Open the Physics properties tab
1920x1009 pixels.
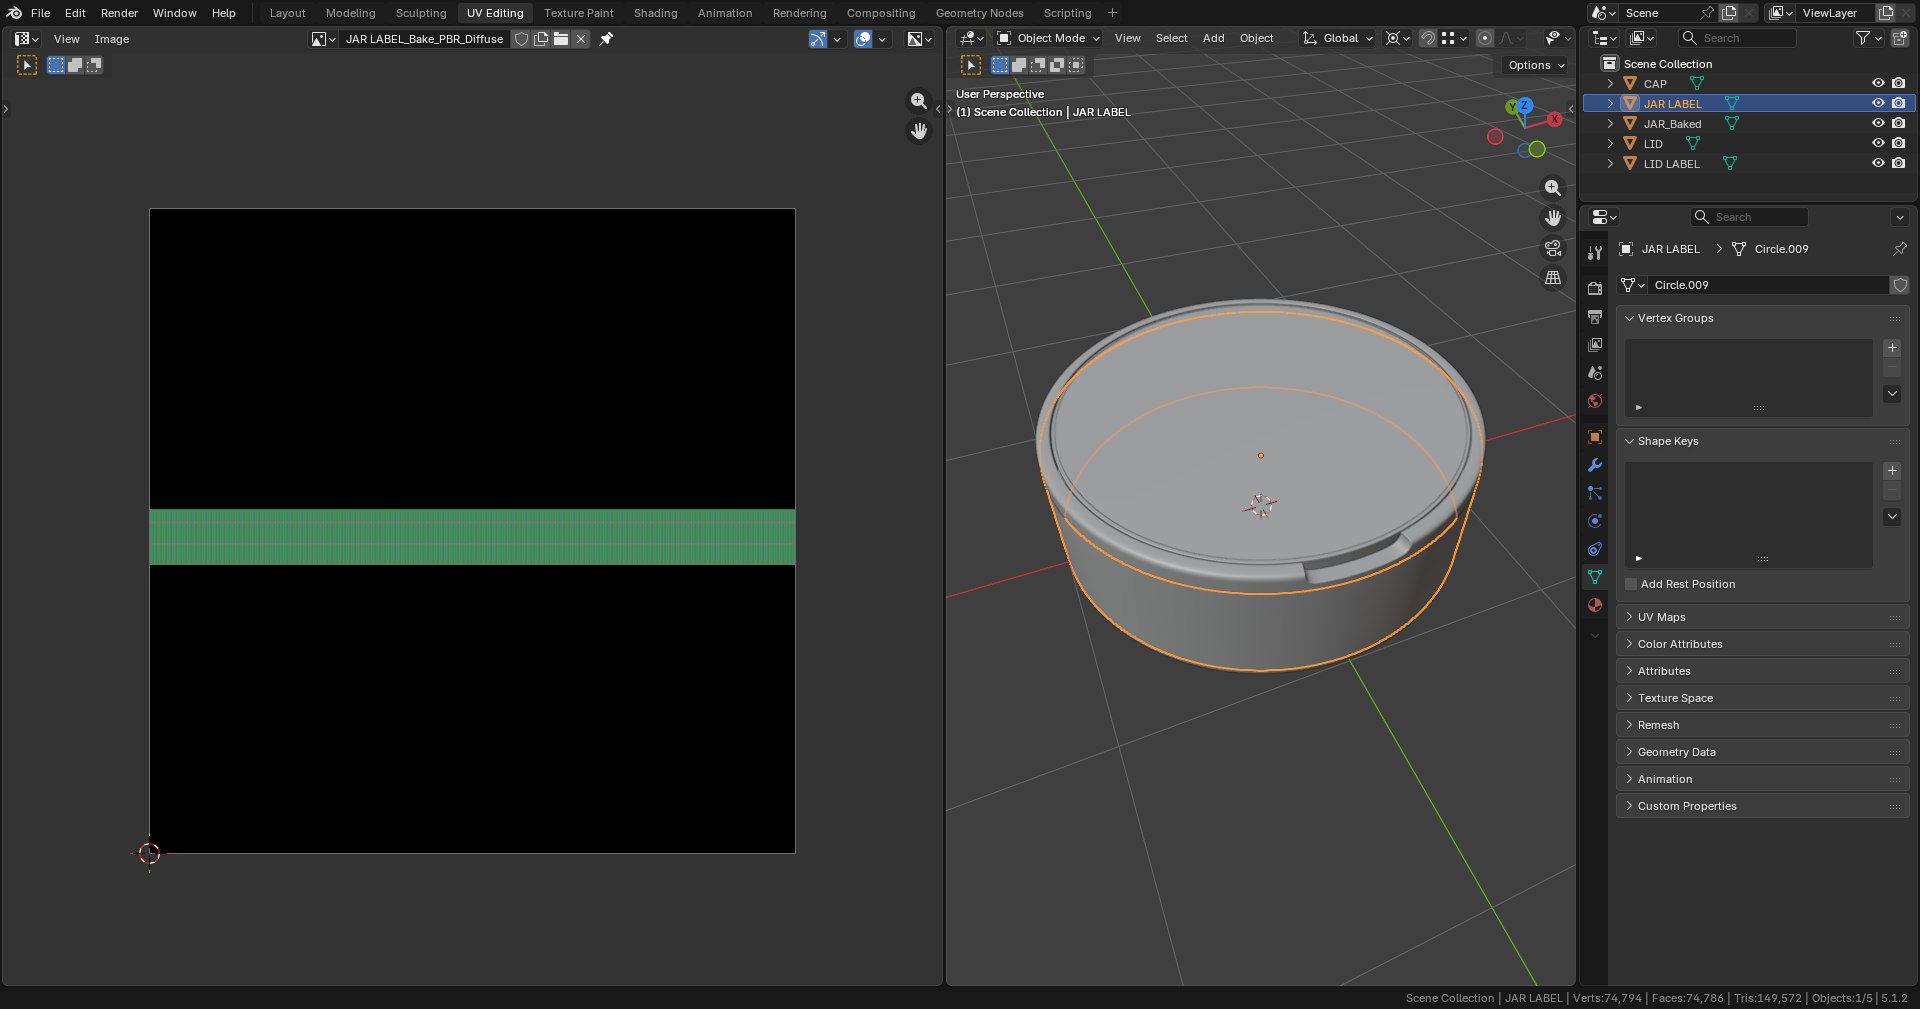[1594, 521]
